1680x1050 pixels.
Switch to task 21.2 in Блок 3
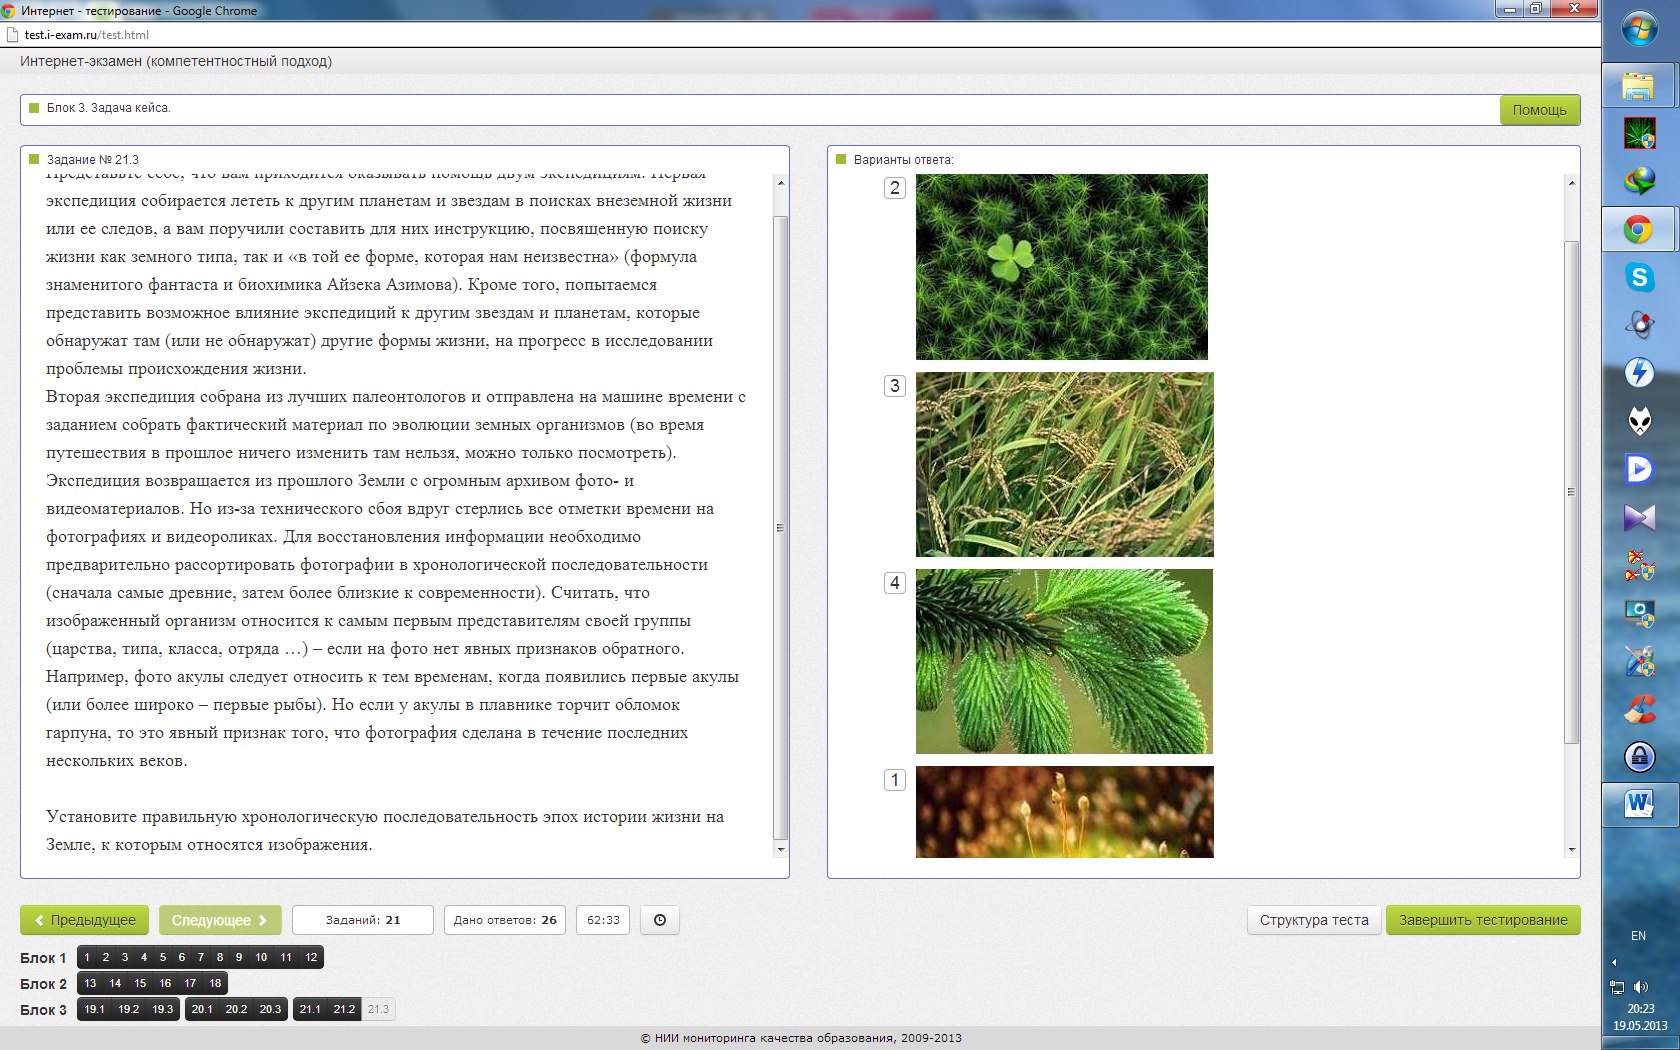pyautogui.click(x=344, y=1009)
